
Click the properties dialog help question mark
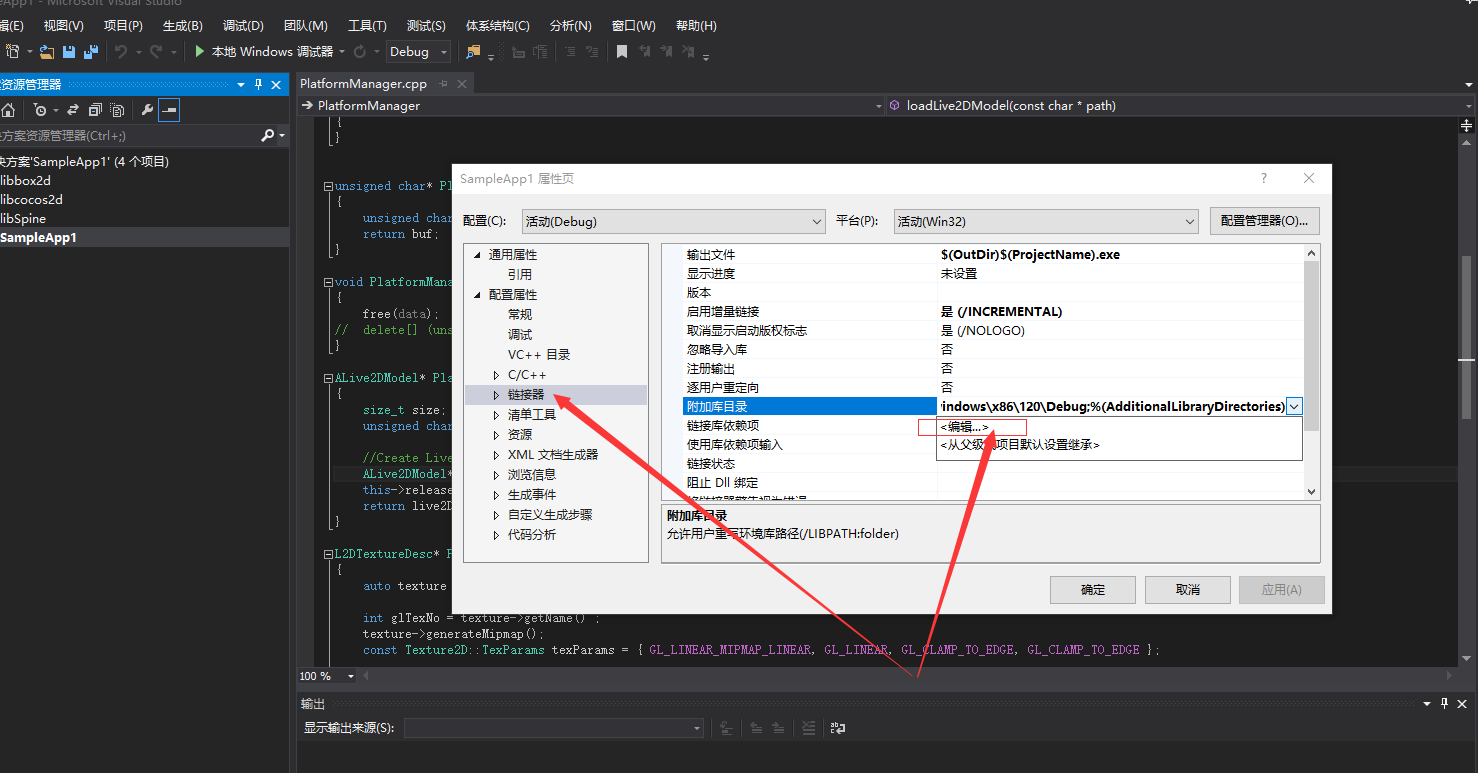[1264, 178]
